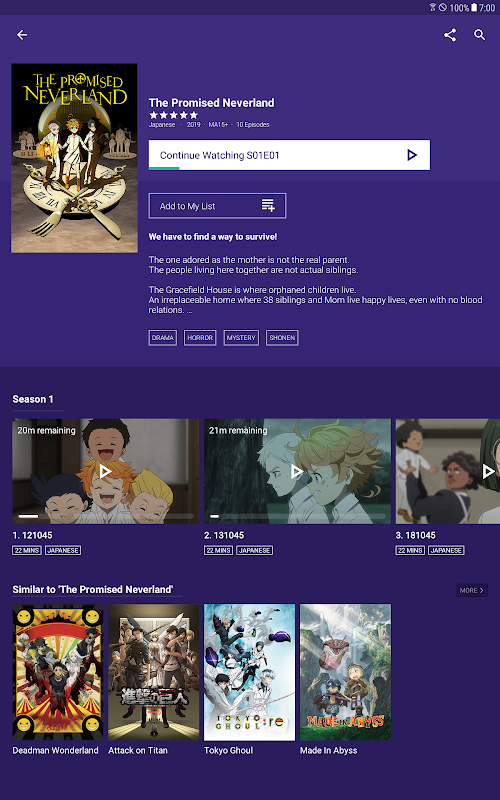Choose the SHONEN genre tag

pos(282,338)
